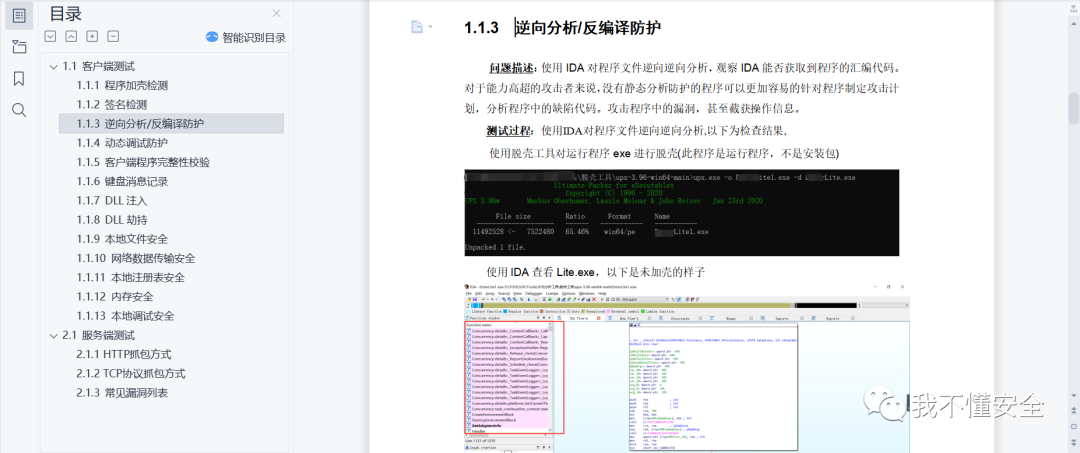Go to 1.1.13 本地调试安全
Screen dimensions: 1080x453
point(125,317)
